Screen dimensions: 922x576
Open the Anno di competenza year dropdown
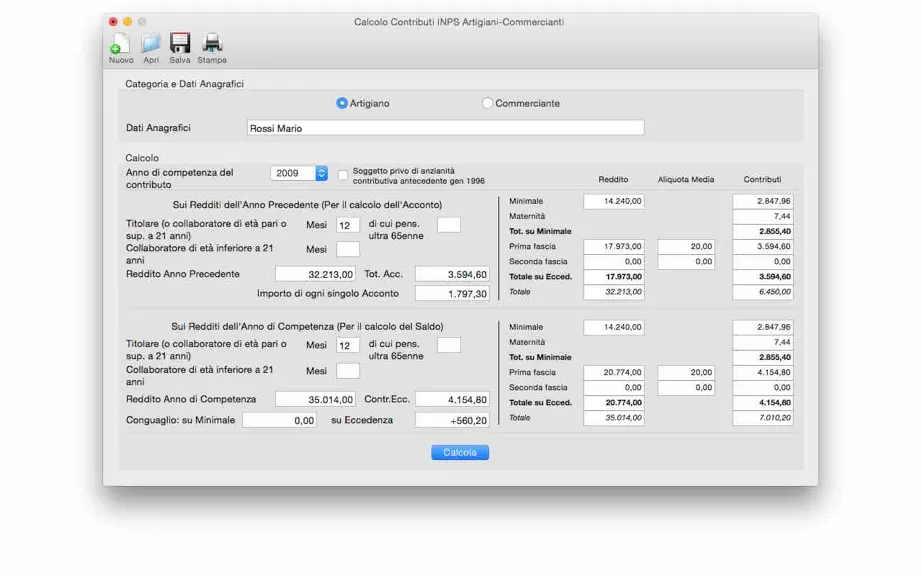pos(299,173)
